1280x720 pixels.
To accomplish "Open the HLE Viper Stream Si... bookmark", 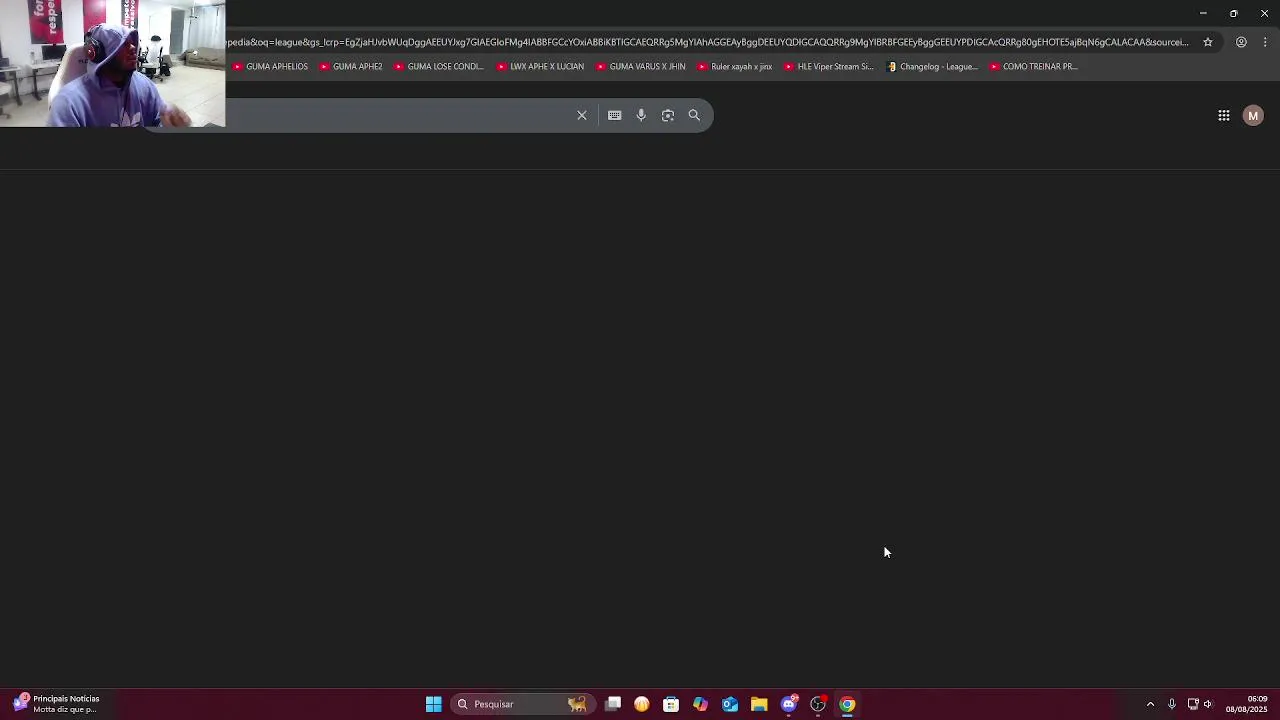I will click(x=829, y=67).
